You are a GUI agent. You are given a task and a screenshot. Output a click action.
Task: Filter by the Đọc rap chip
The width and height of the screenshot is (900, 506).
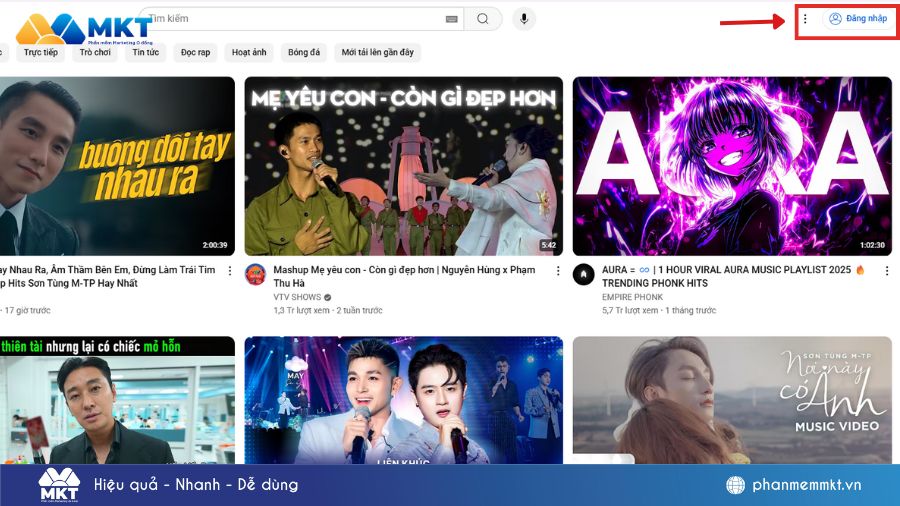[196, 53]
